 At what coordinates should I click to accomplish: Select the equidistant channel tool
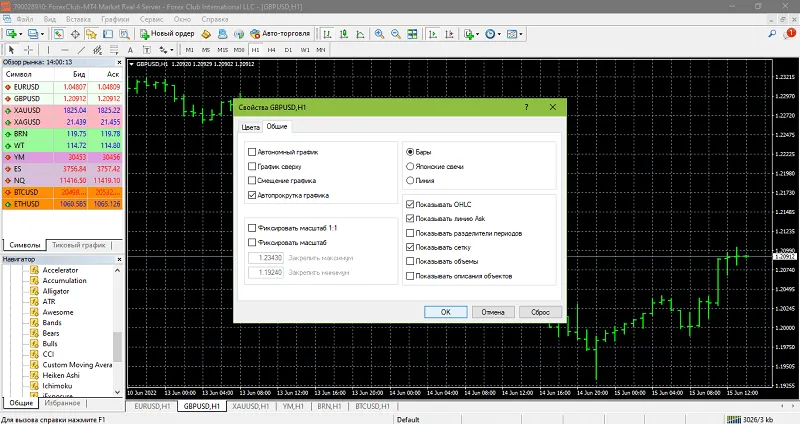[97, 49]
